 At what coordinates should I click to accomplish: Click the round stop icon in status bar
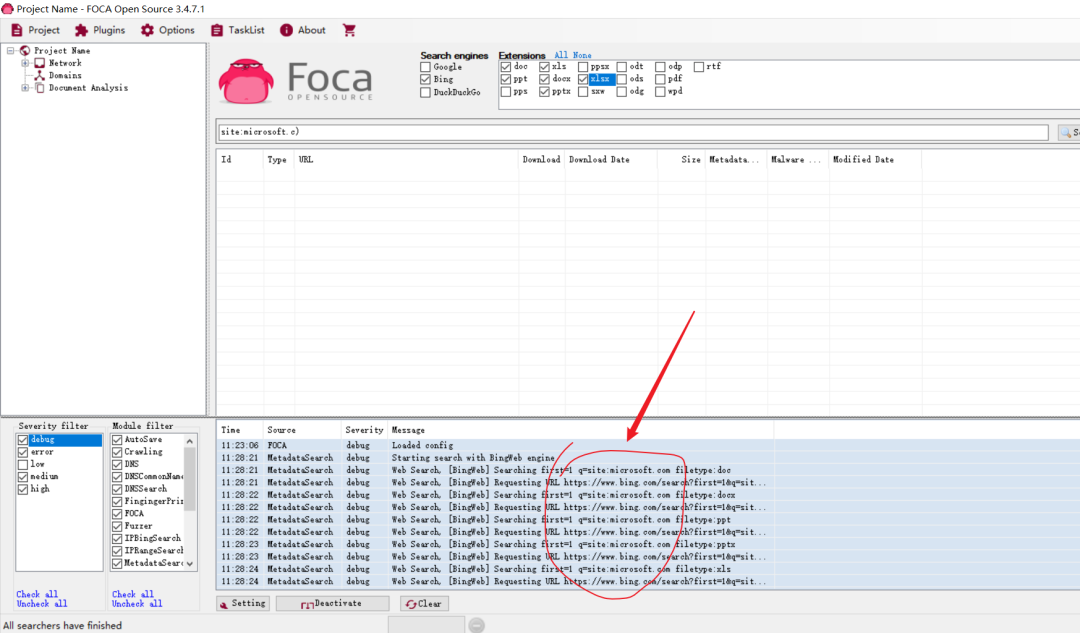click(477, 625)
